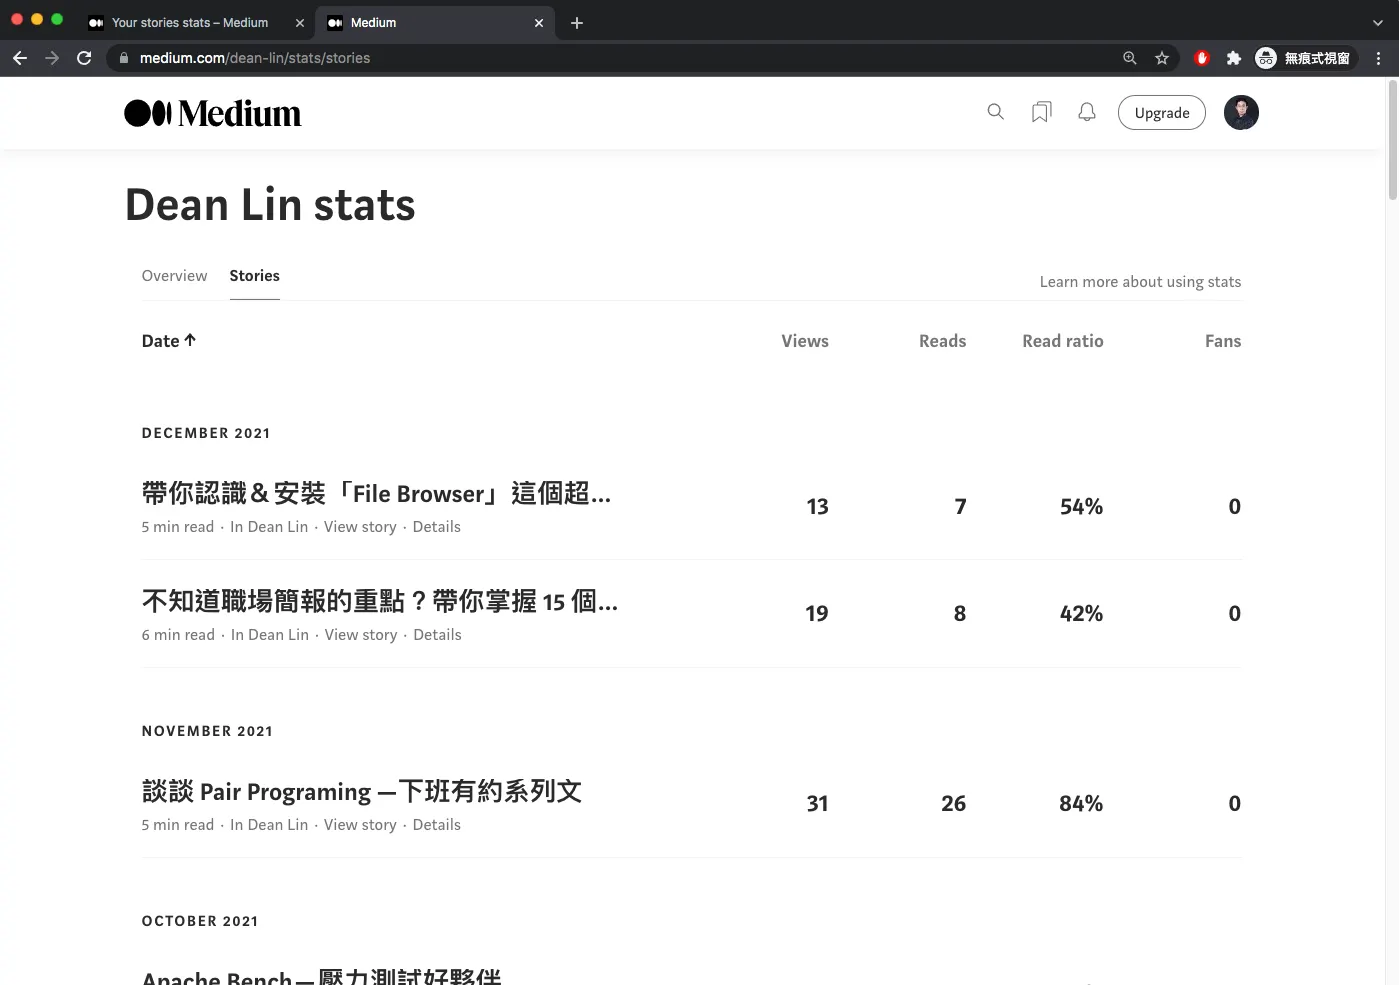
Task: Sort stories by the Fans column
Action: [x=1223, y=341]
